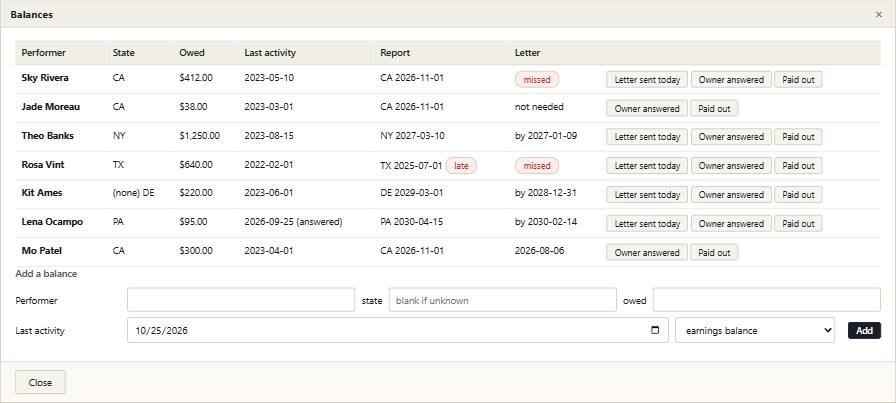This screenshot has width=896, height=403.
Task: Click the 'DE 2029-03-01' report cell
Action: click(x=412, y=193)
